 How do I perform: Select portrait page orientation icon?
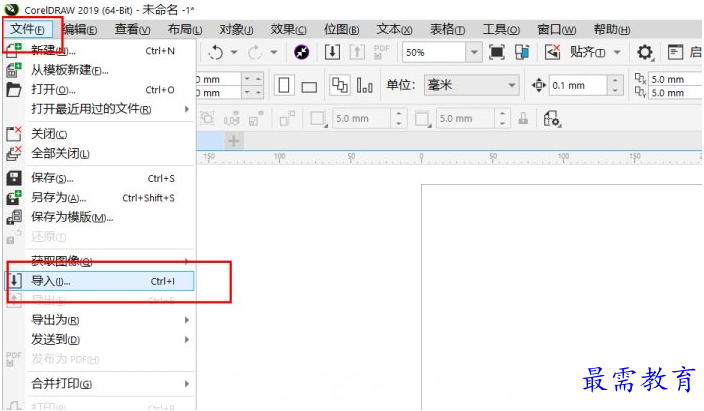(x=284, y=85)
